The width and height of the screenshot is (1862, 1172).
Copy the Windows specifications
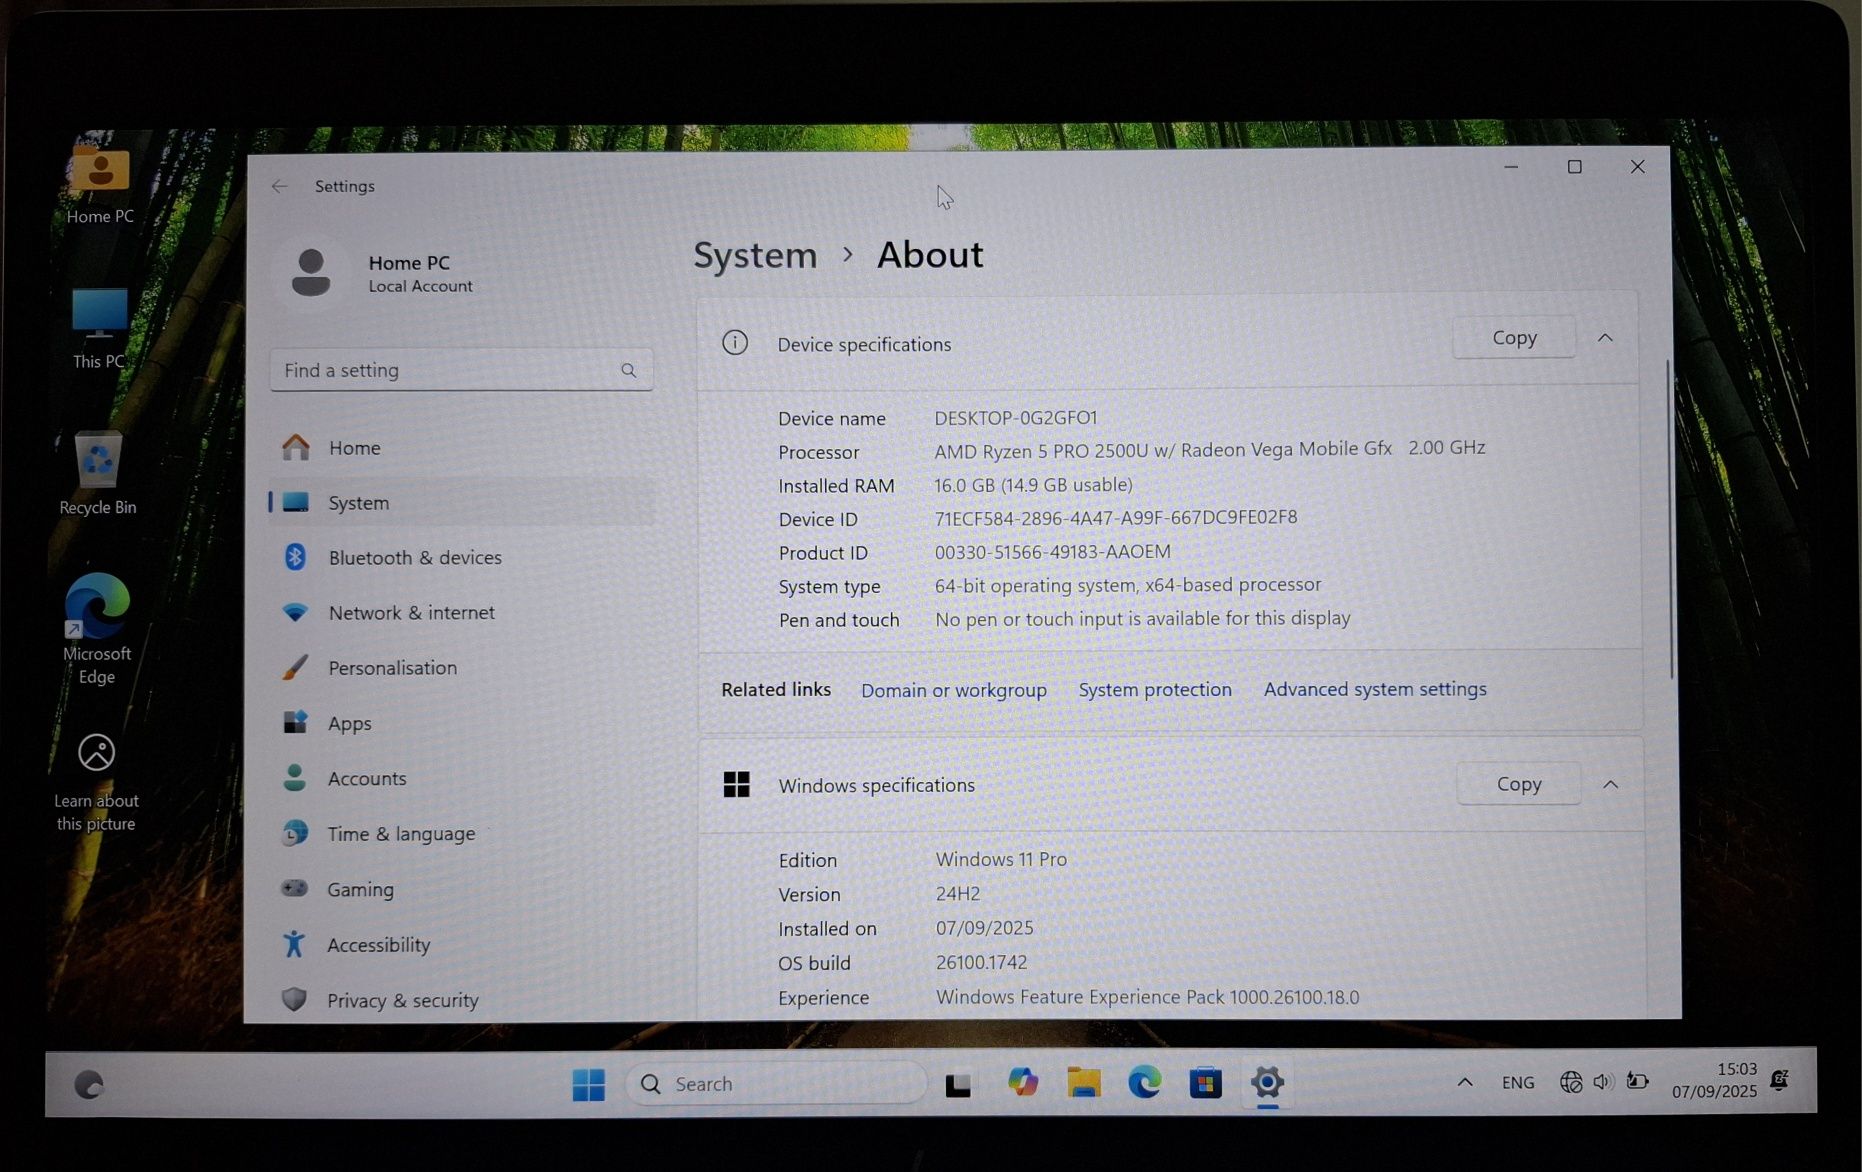(1518, 784)
